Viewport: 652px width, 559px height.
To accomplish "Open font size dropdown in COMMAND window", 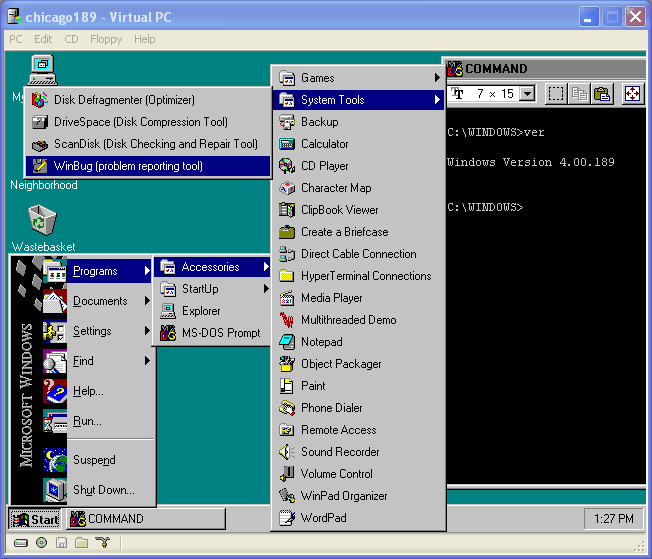I will tap(527, 94).
